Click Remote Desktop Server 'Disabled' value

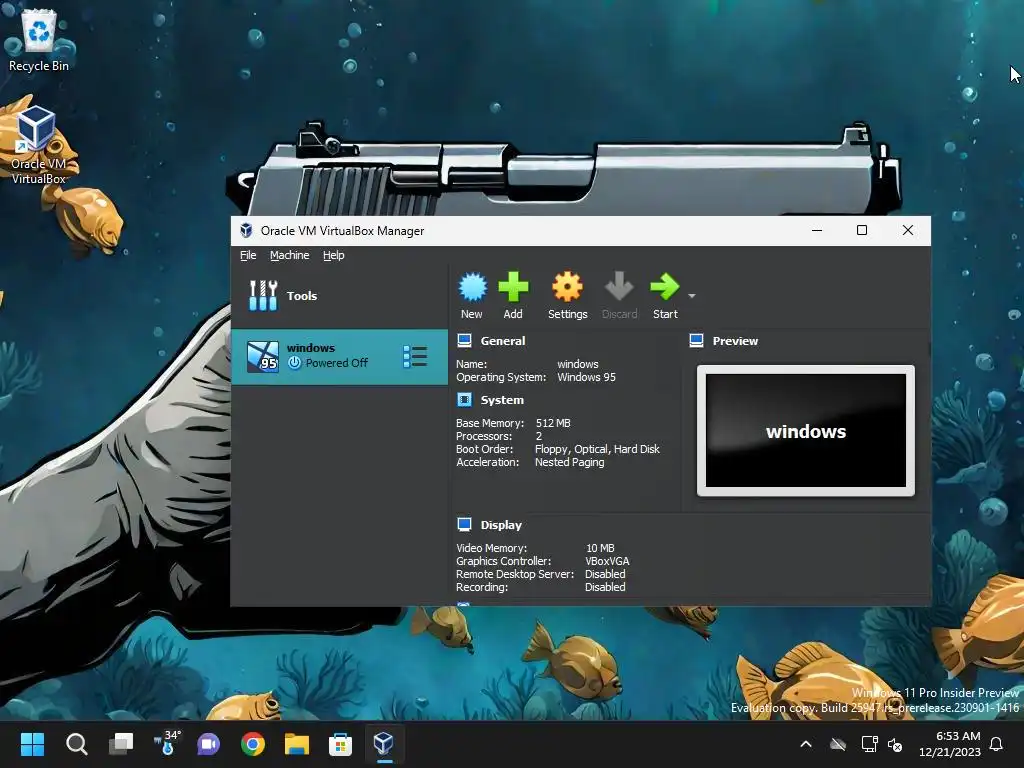[605, 574]
